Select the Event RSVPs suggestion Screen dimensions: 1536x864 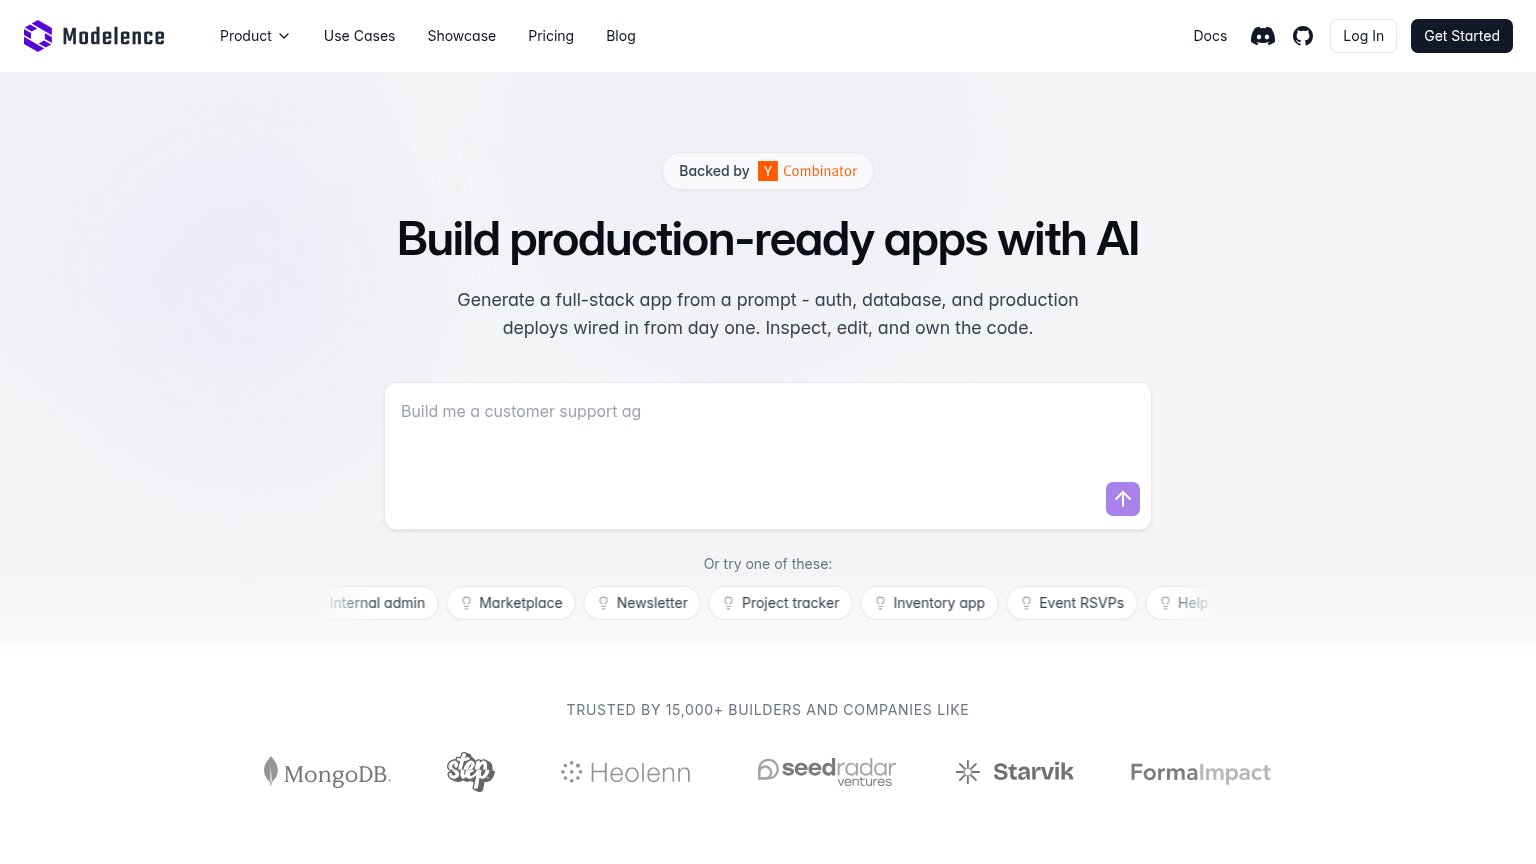[x=1072, y=603]
